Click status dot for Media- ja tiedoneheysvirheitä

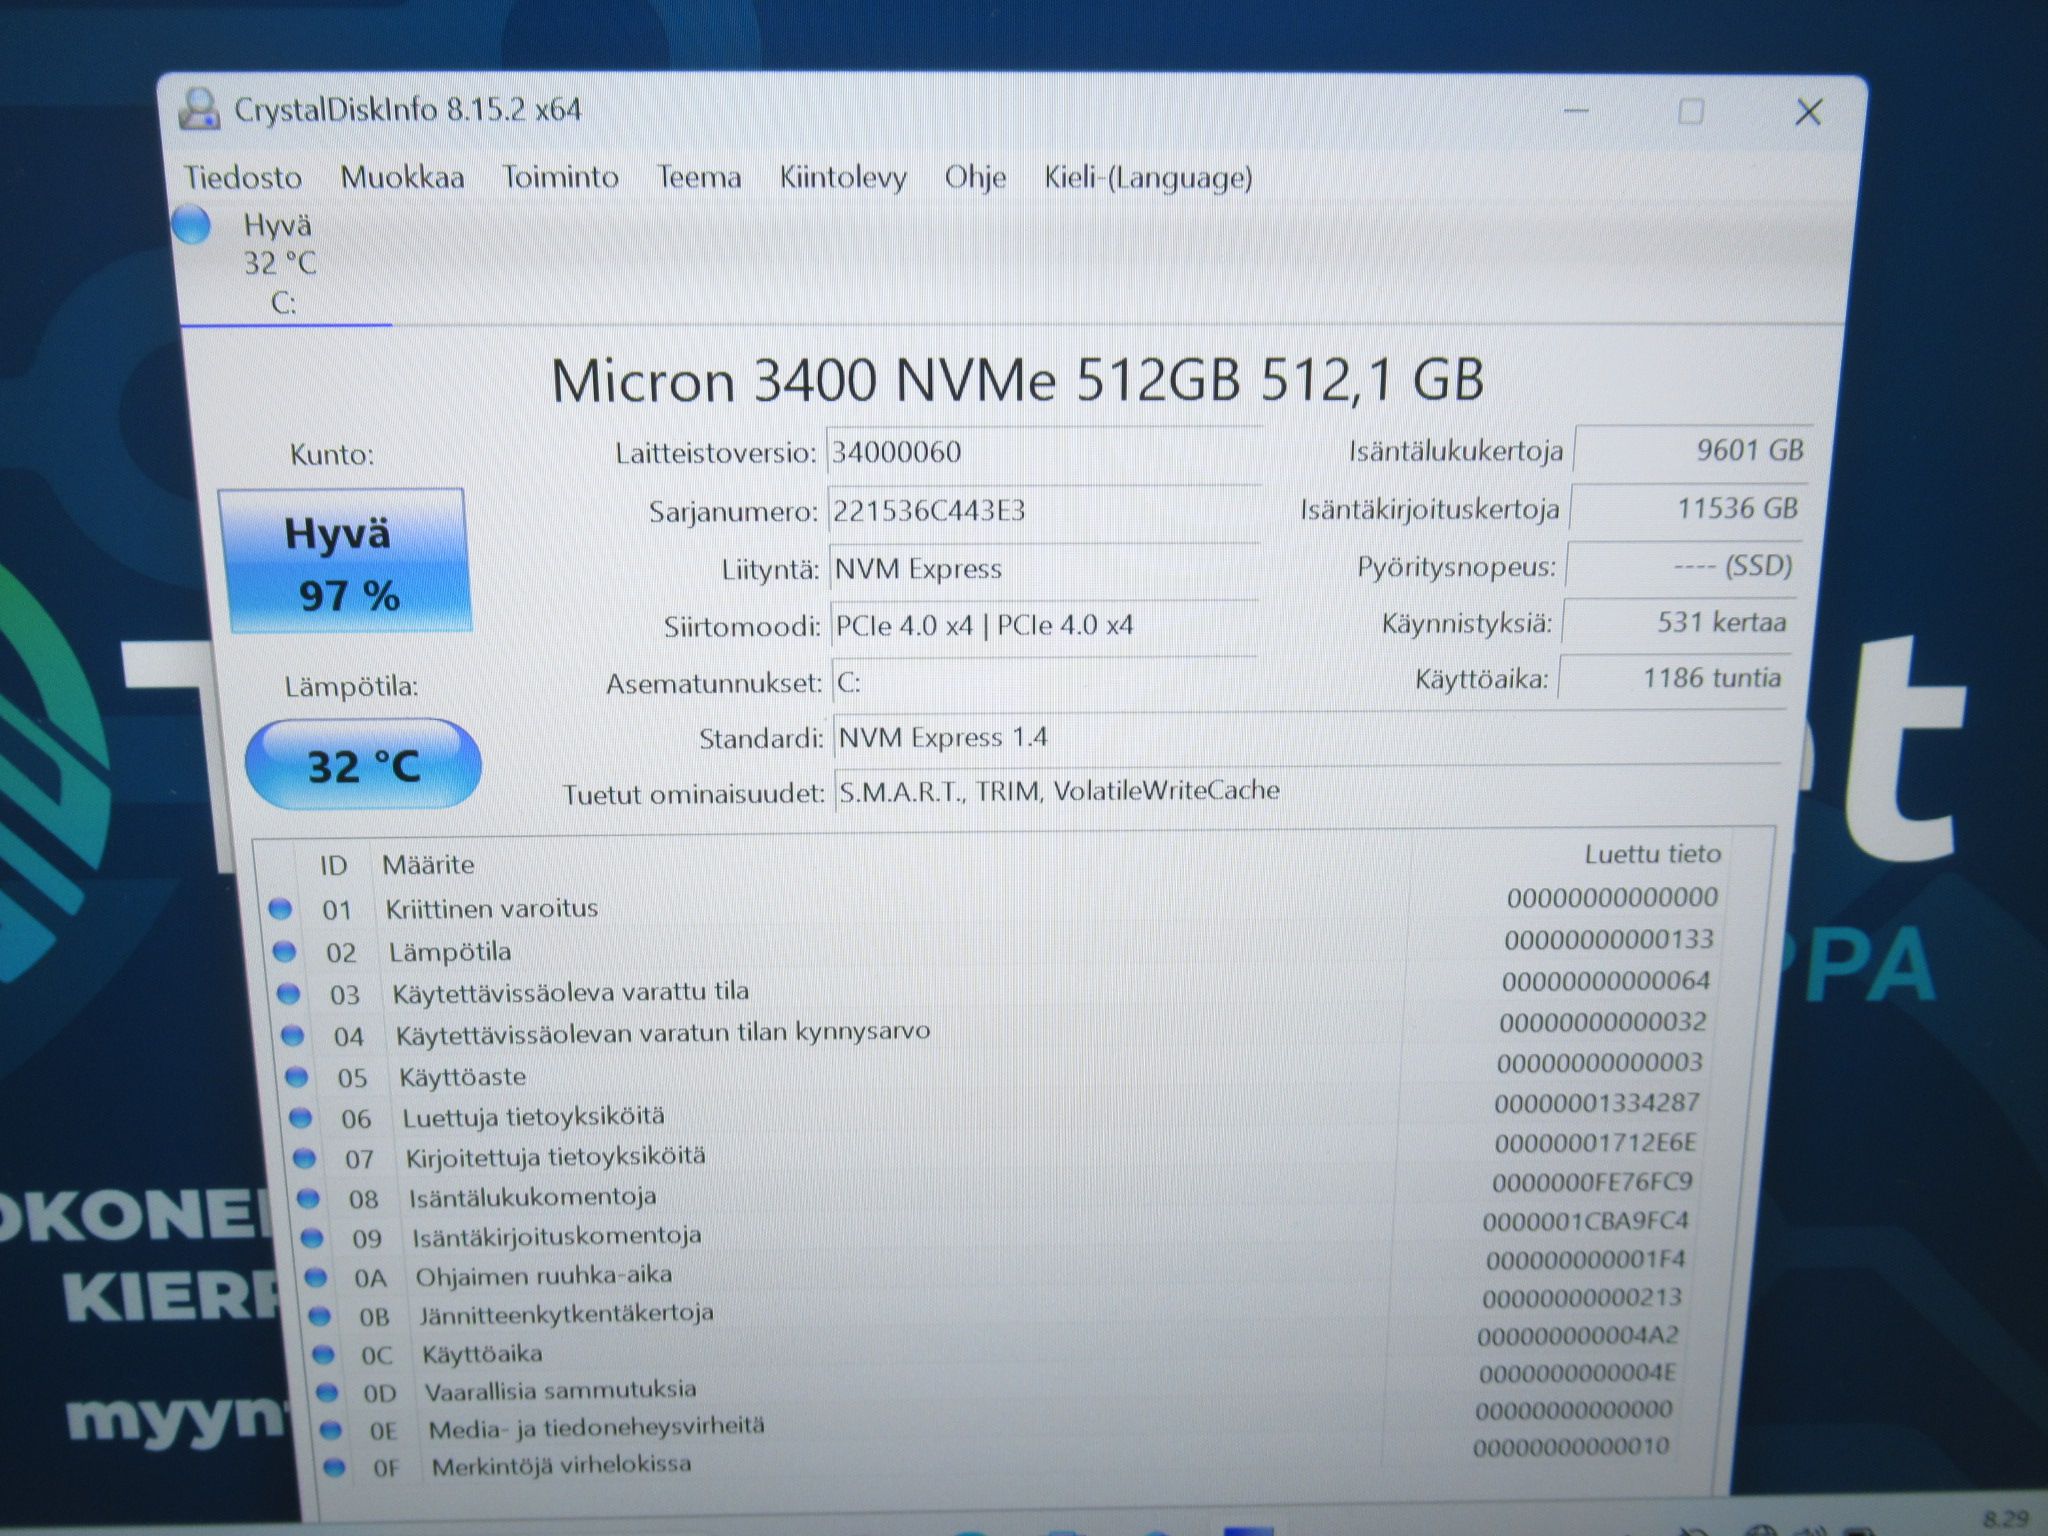point(330,1430)
